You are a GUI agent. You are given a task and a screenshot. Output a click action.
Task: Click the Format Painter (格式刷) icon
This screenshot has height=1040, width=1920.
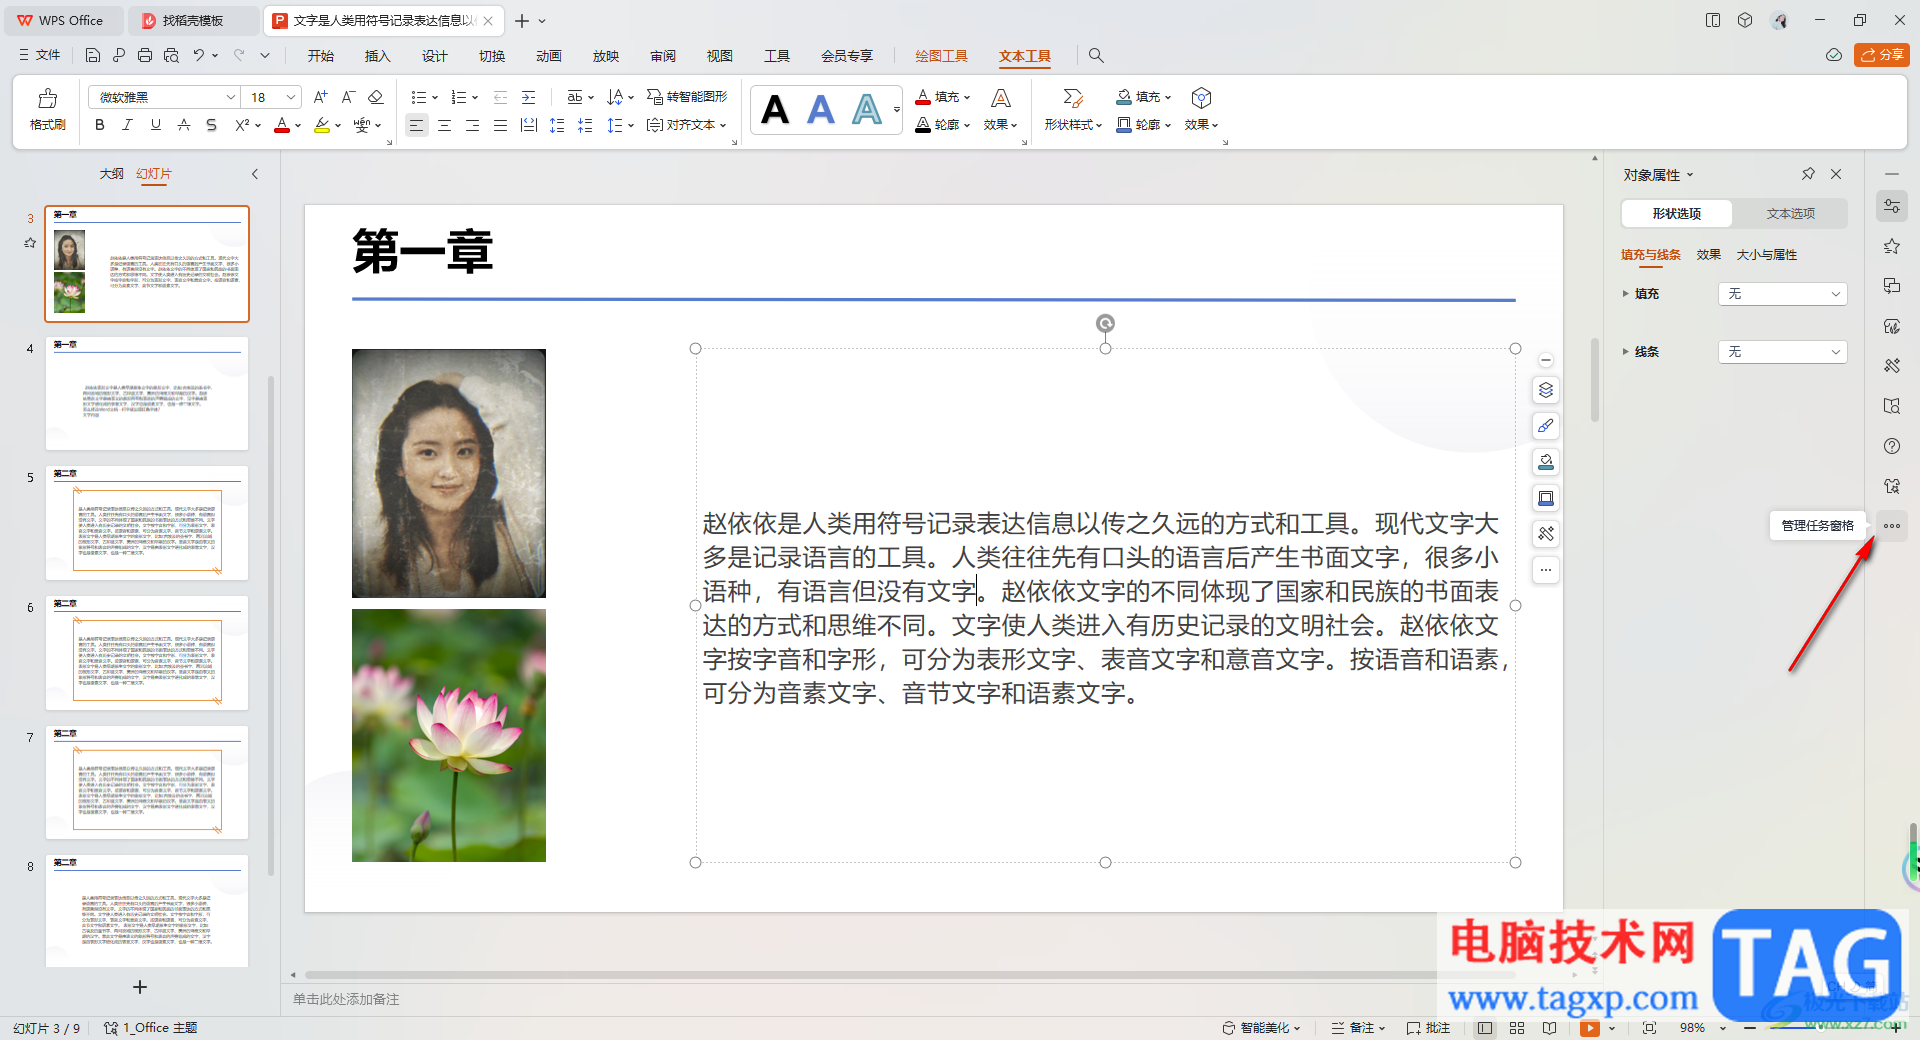tap(47, 109)
